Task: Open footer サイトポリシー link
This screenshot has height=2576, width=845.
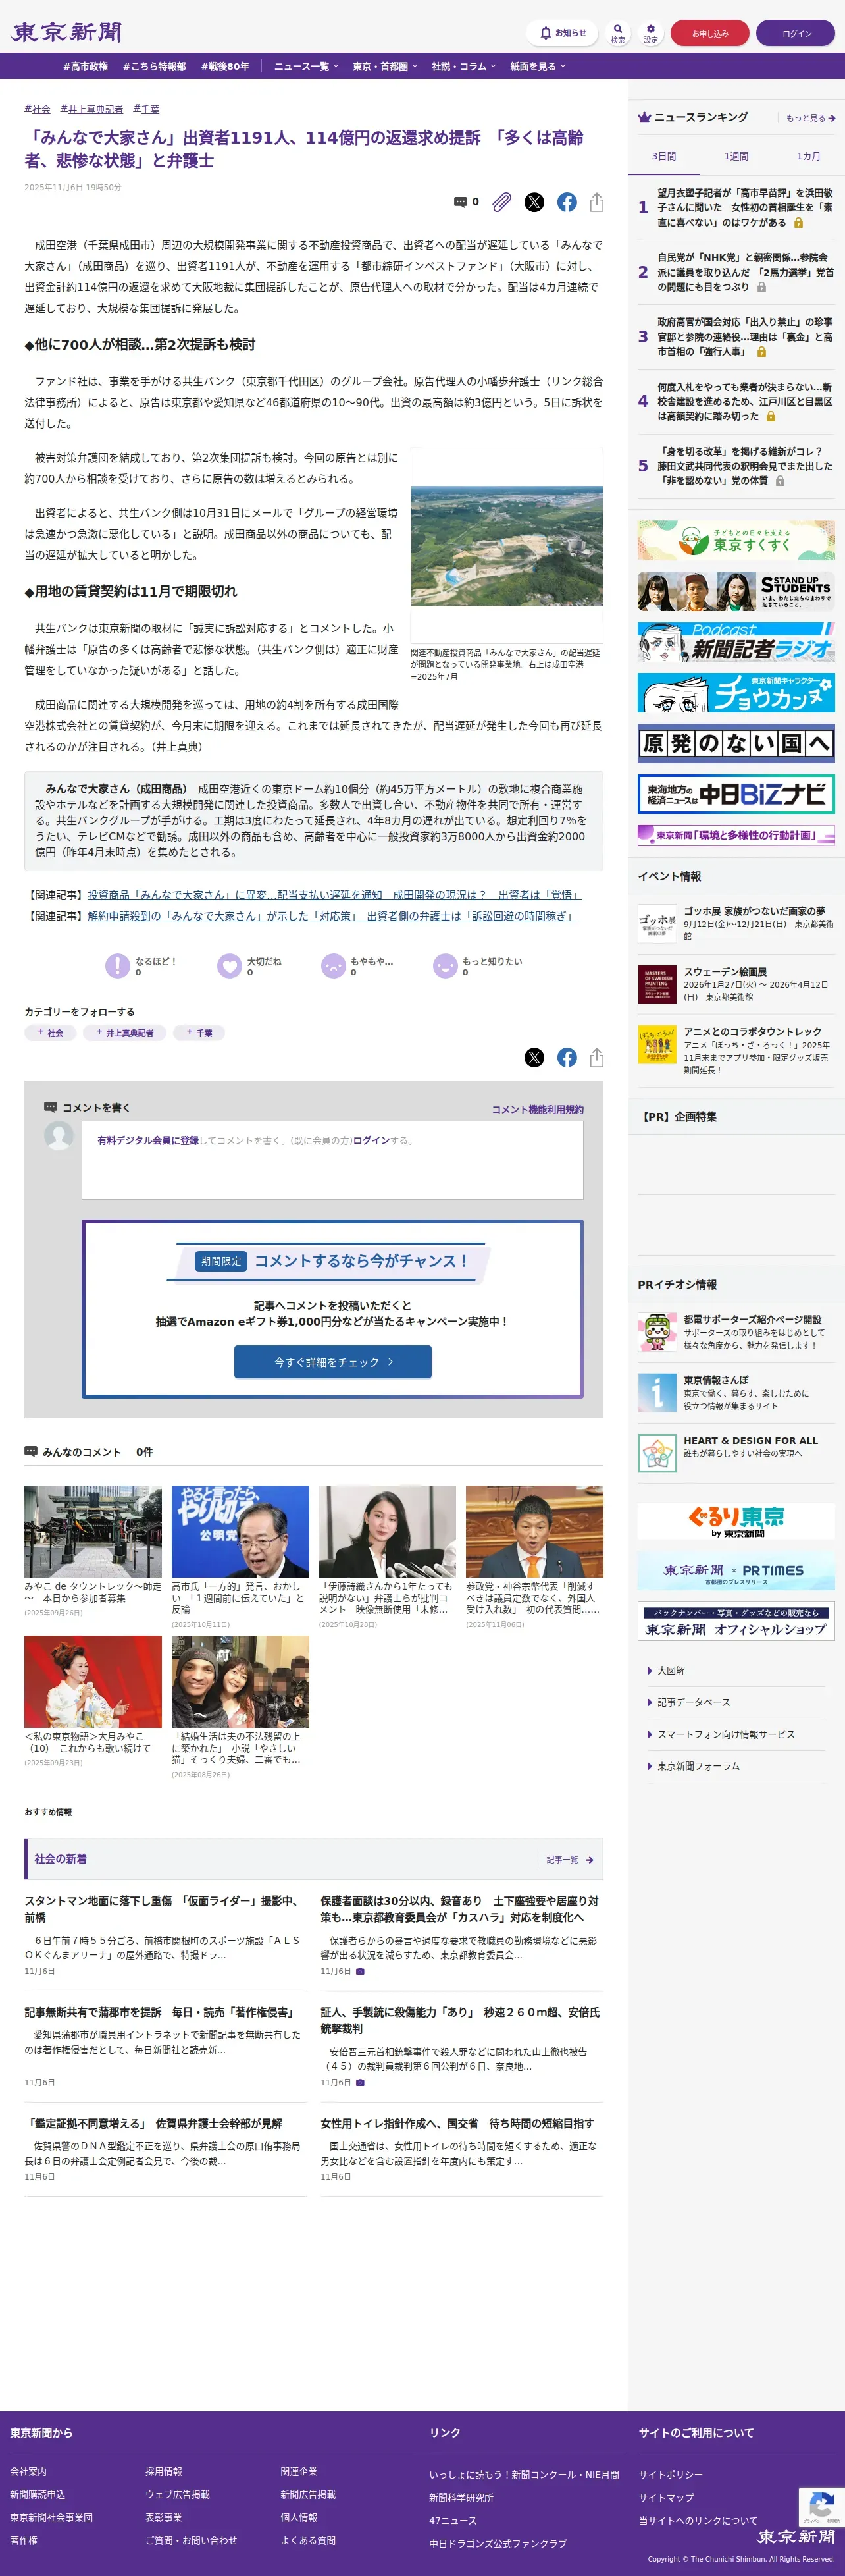Action: pos(671,2474)
